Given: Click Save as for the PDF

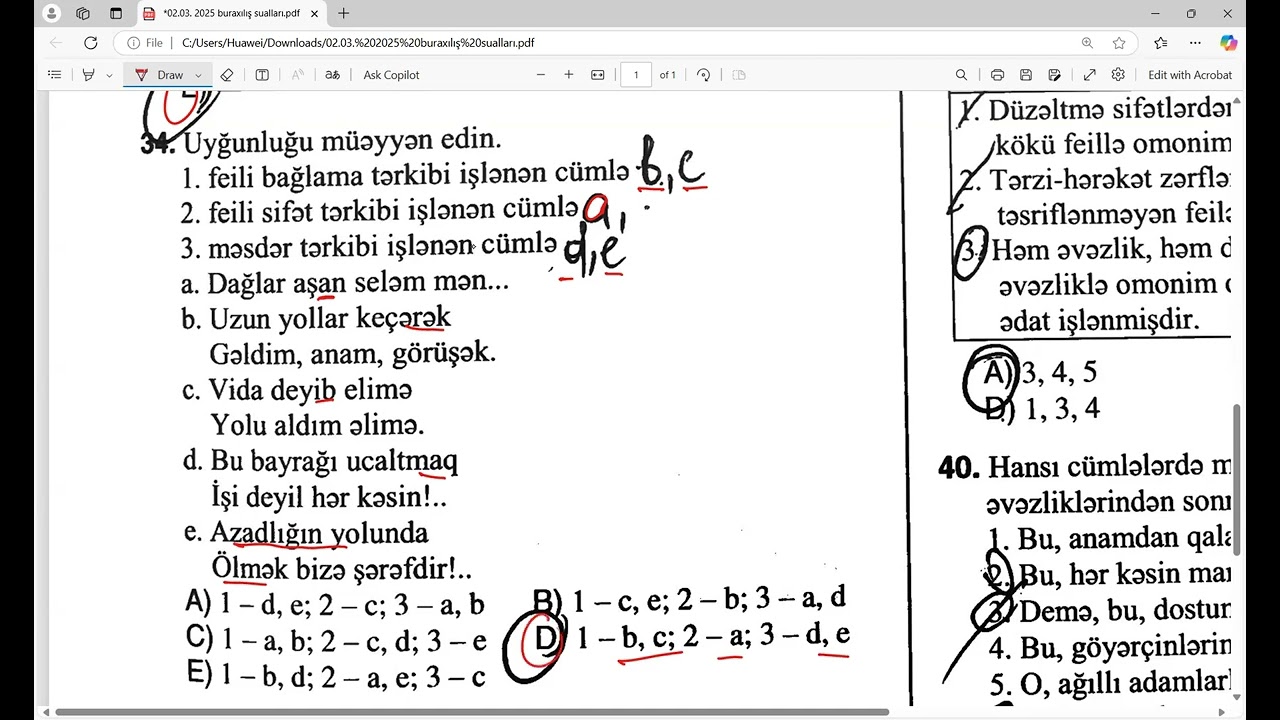Looking at the screenshot, I should [1054, 75].
